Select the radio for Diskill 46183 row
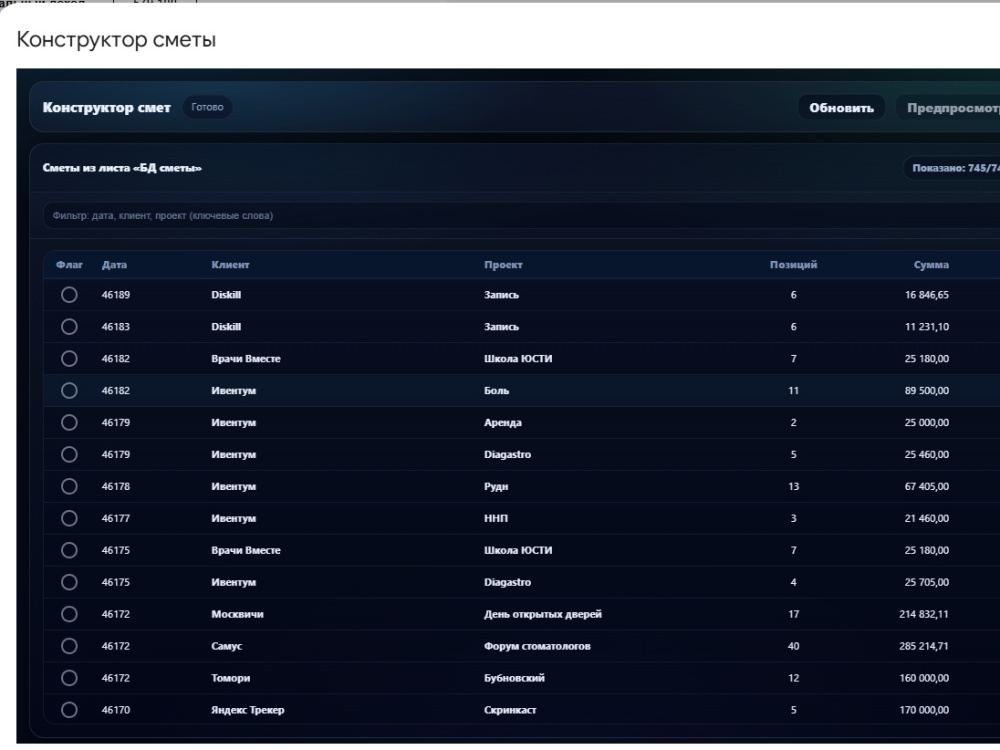The height and width of the screenshot is (750, 1000). 70,327
